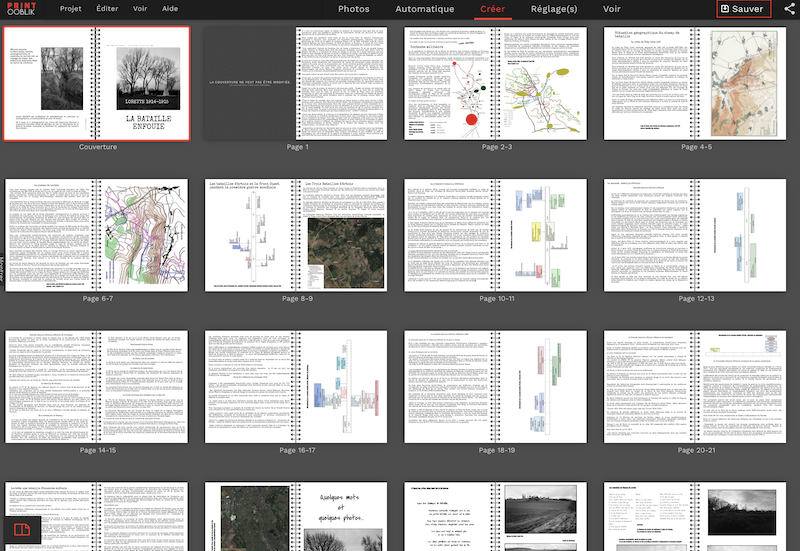The width and height of the screenshot is (800, 551).
Task: Select the Page 14-15 spread thumbnail
Action: pos(96,387)
